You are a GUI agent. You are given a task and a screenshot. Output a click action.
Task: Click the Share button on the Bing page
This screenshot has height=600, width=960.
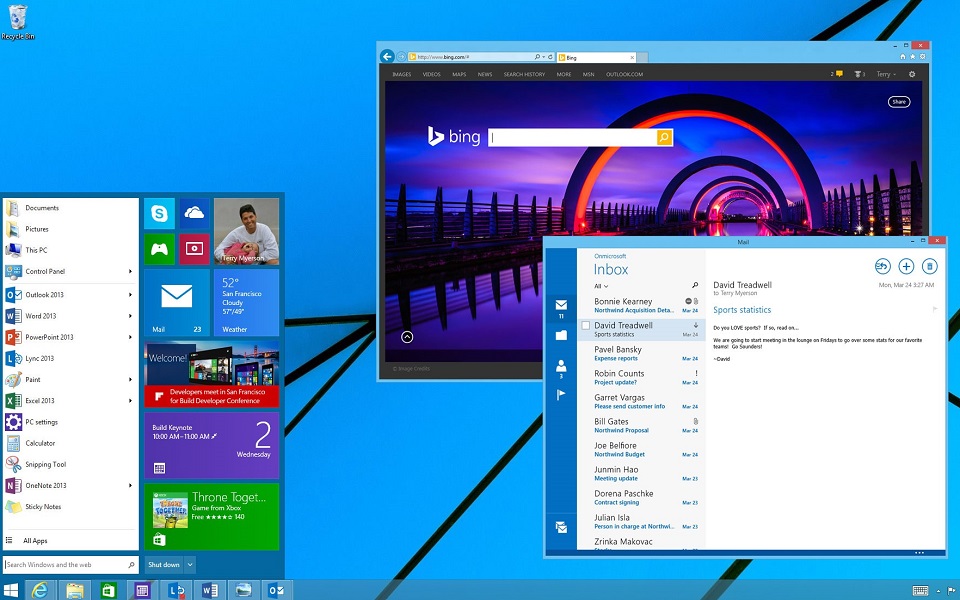click(x=898, y=101)
